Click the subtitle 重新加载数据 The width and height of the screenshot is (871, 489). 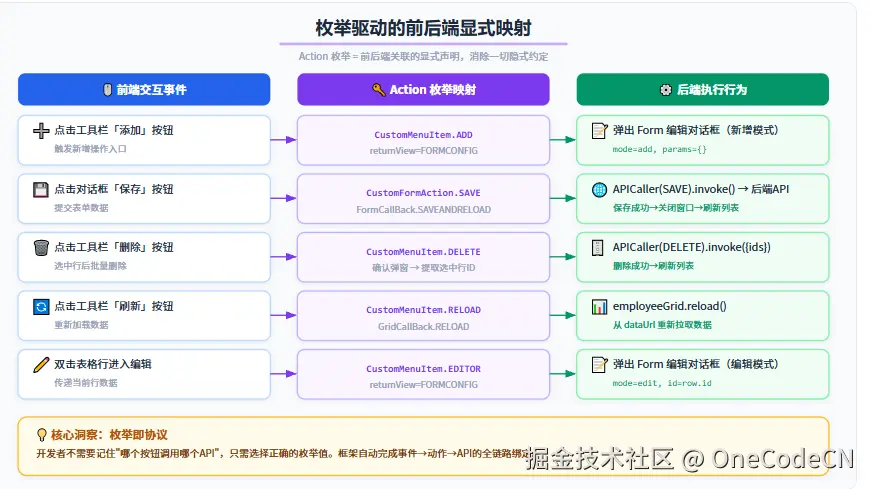tap(81, 325)
